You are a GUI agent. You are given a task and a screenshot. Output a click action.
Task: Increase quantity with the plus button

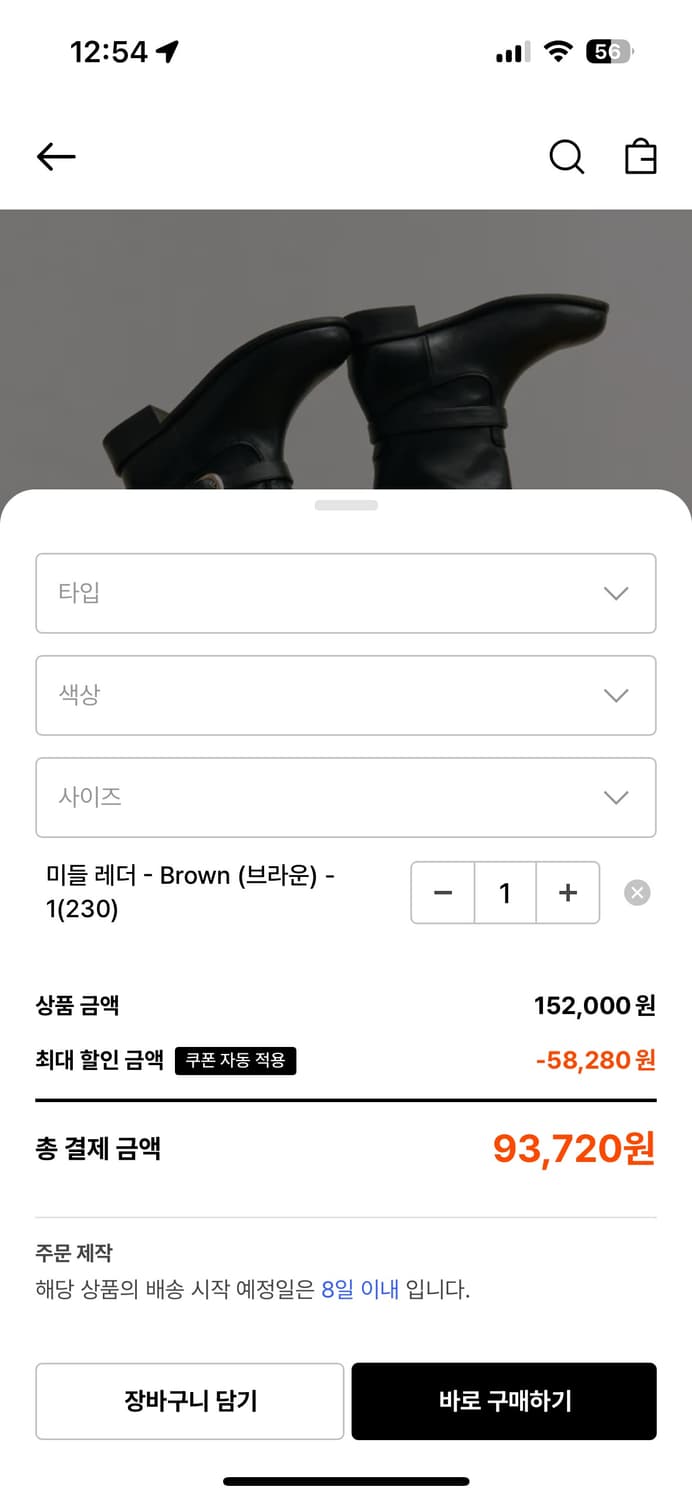coord(568,893)
